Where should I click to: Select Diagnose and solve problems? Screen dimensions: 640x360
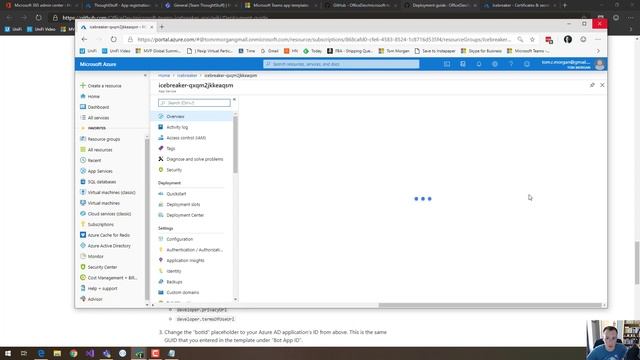coord(191,159)
